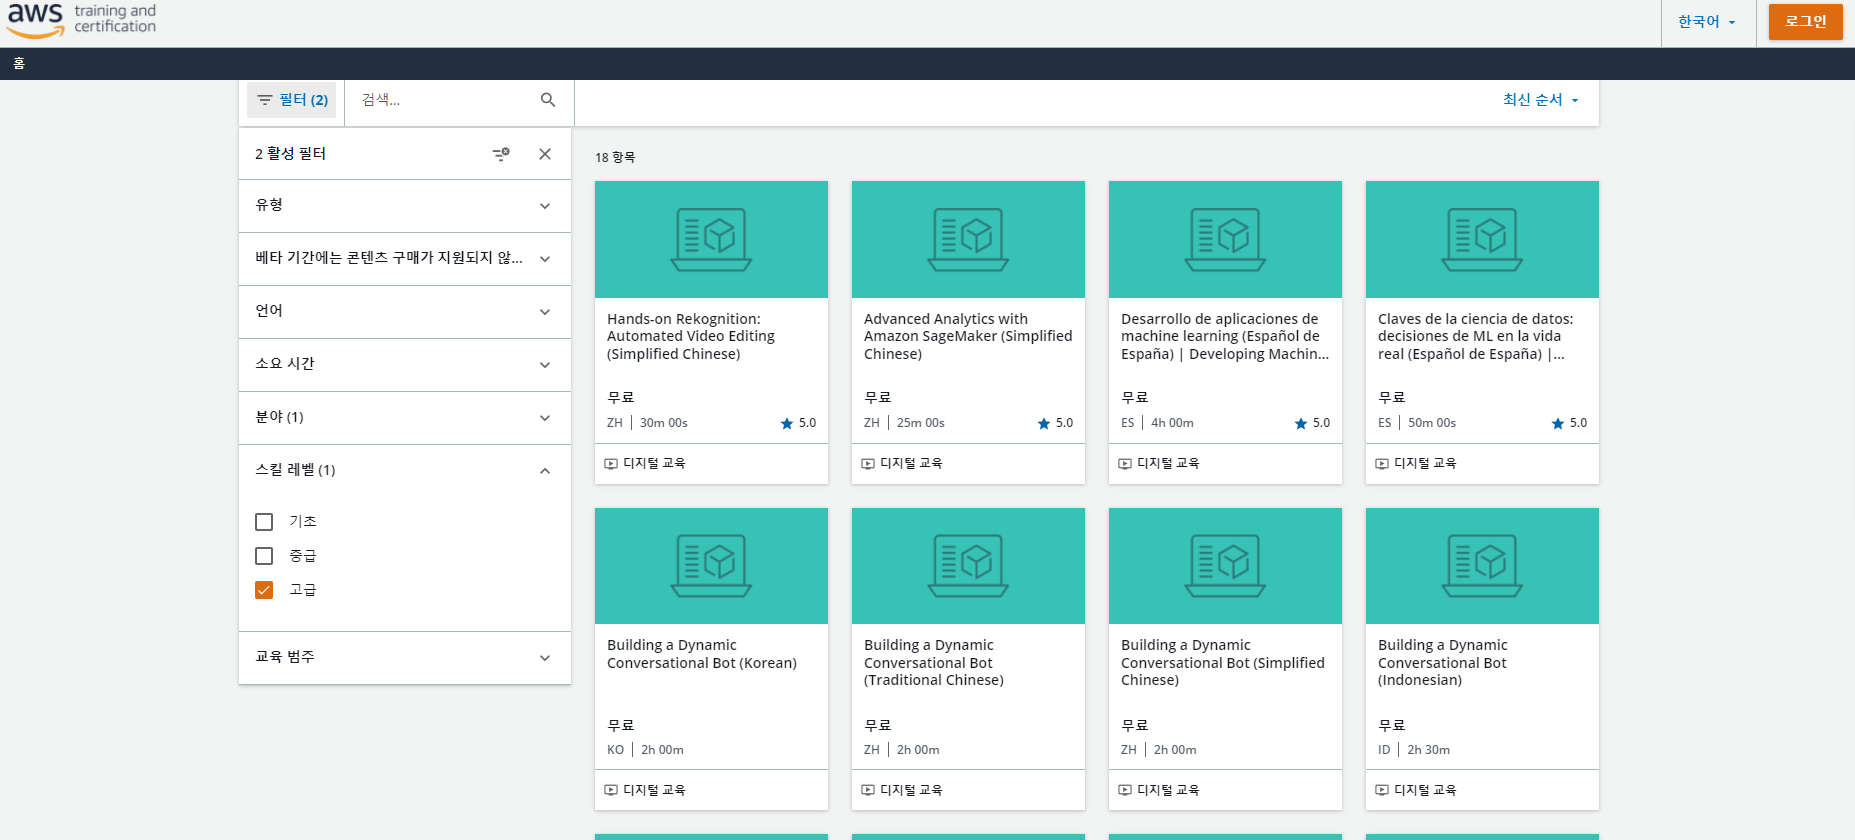Expand the 베타 기간에는 콘텐츠 구매 filter section

point(405,259)
